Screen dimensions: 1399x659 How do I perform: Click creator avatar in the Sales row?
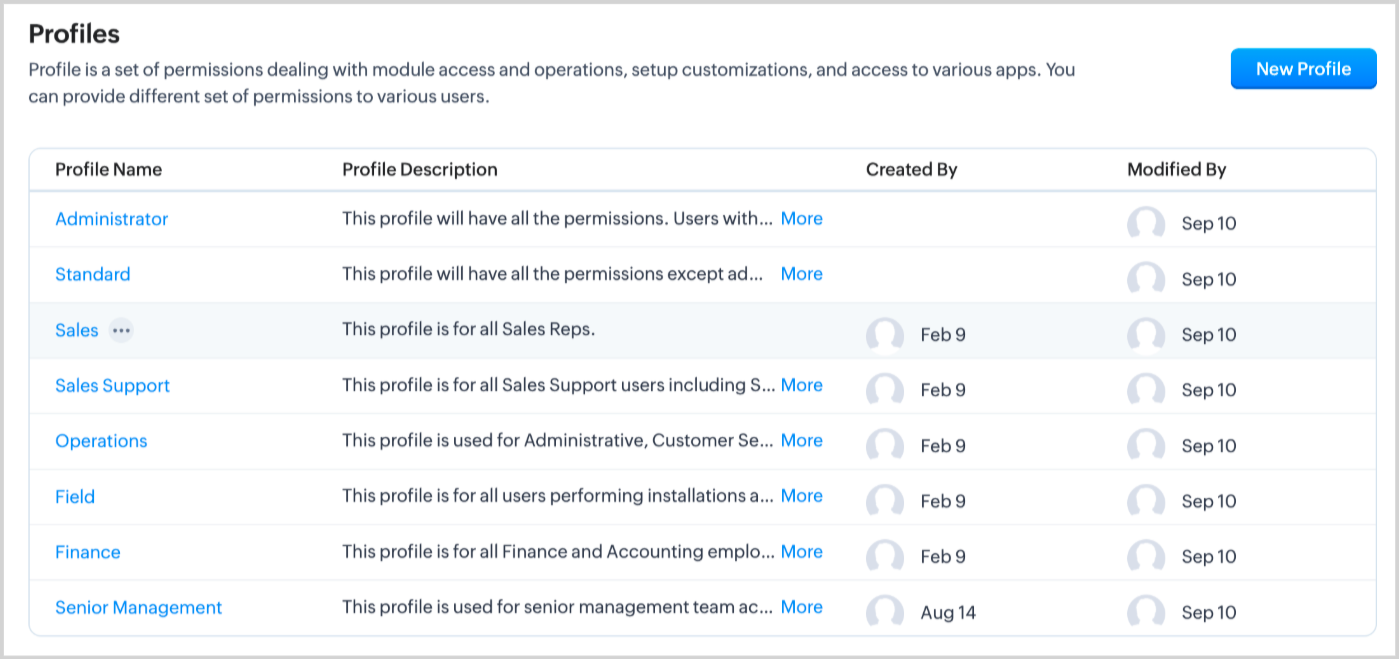885,335
